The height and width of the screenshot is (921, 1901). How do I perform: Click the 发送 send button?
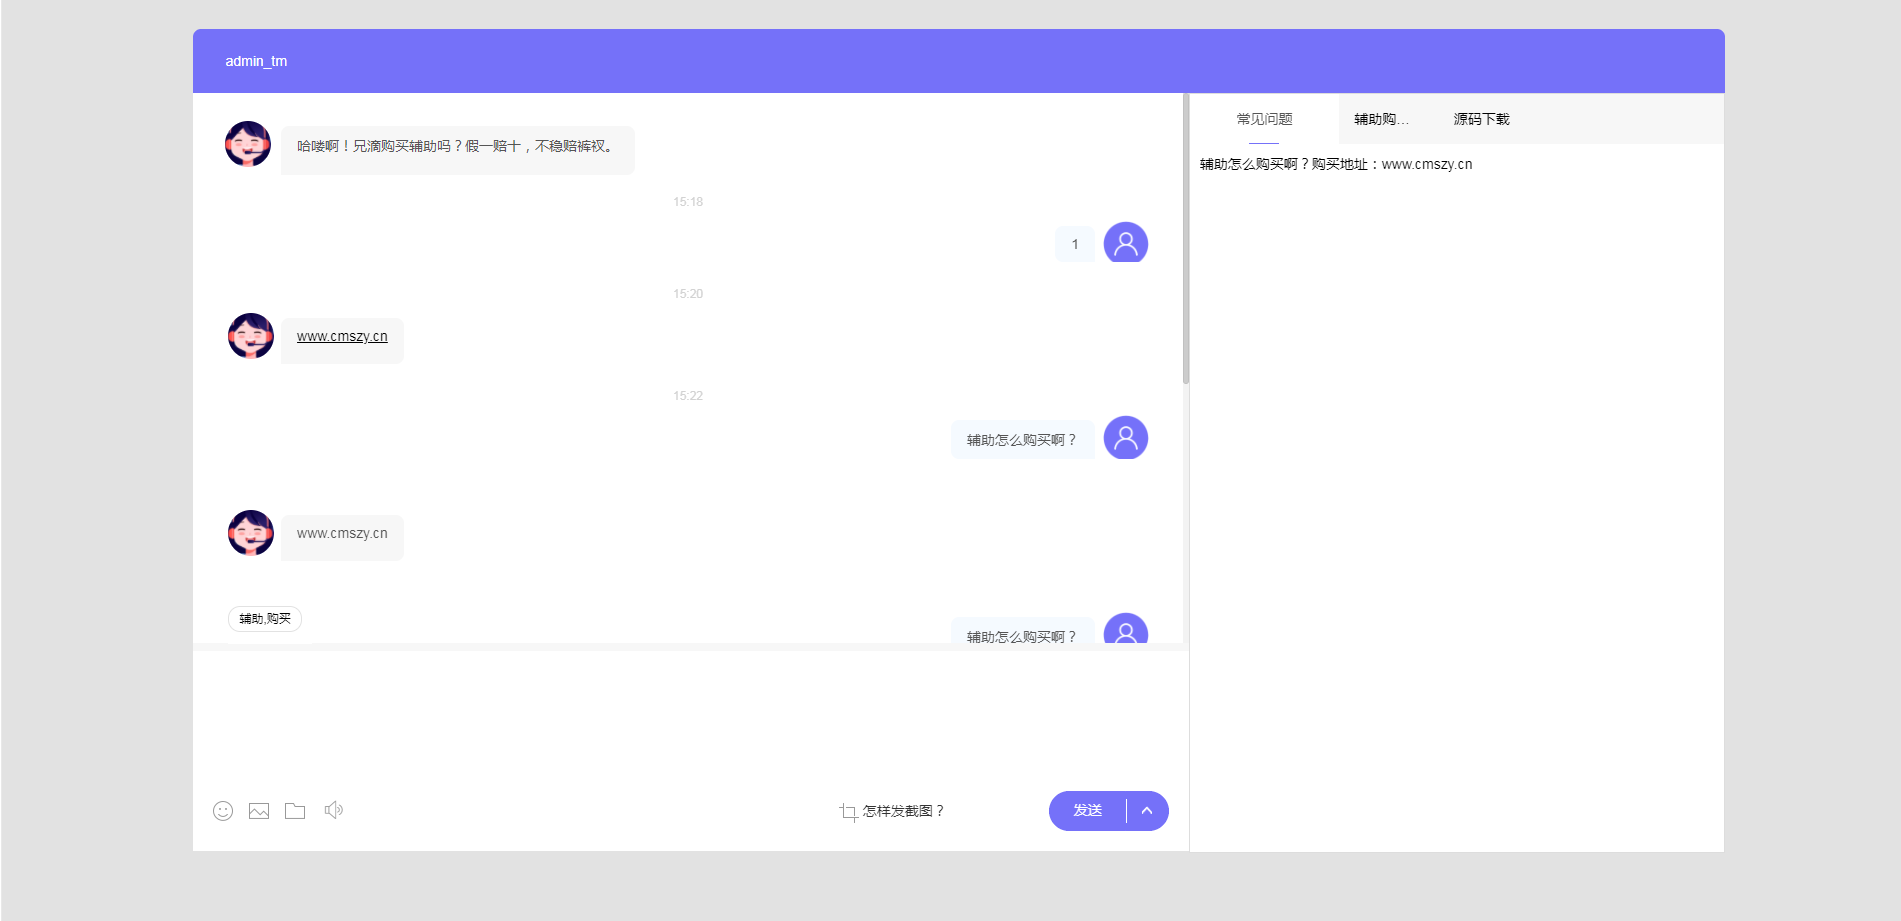1087,811
